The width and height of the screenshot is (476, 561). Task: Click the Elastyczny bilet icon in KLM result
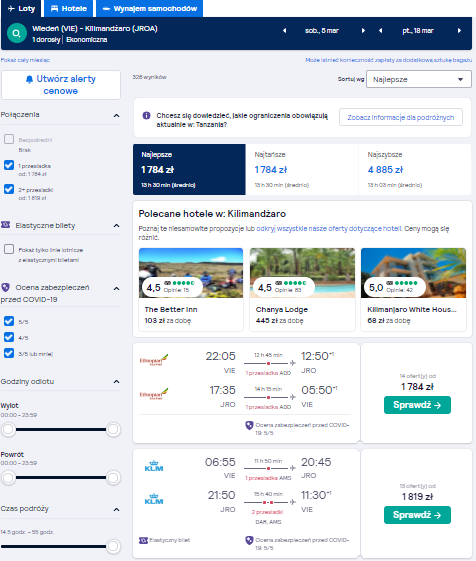pos(143,540)
